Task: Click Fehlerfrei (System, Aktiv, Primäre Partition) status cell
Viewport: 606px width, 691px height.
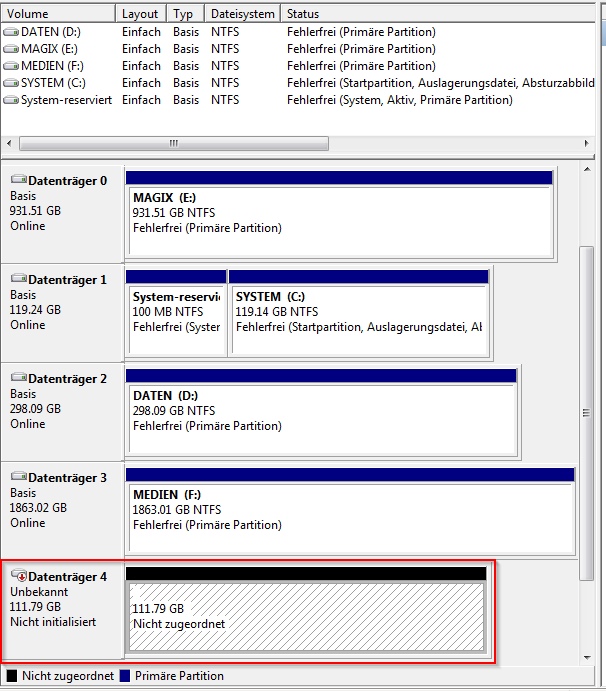Action: tap(400, 100)
